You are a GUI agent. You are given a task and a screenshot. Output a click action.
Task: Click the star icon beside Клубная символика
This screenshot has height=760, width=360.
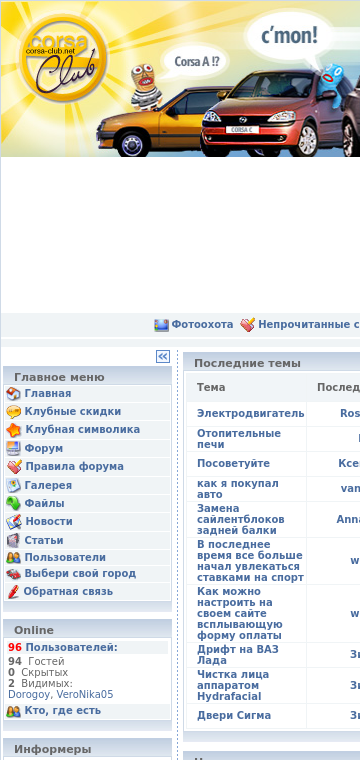13,430
